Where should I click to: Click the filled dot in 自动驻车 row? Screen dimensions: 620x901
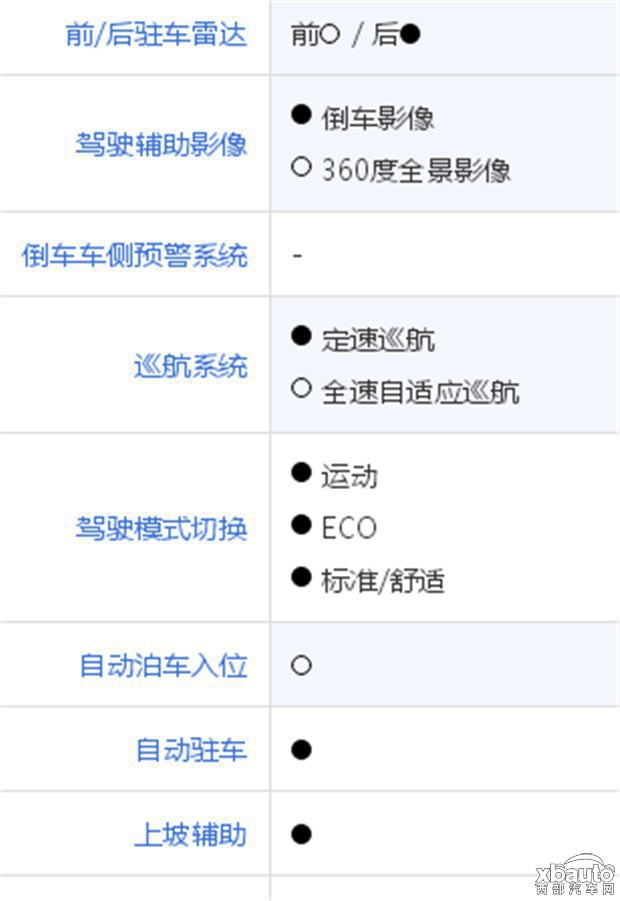click(x=301, y=750)
